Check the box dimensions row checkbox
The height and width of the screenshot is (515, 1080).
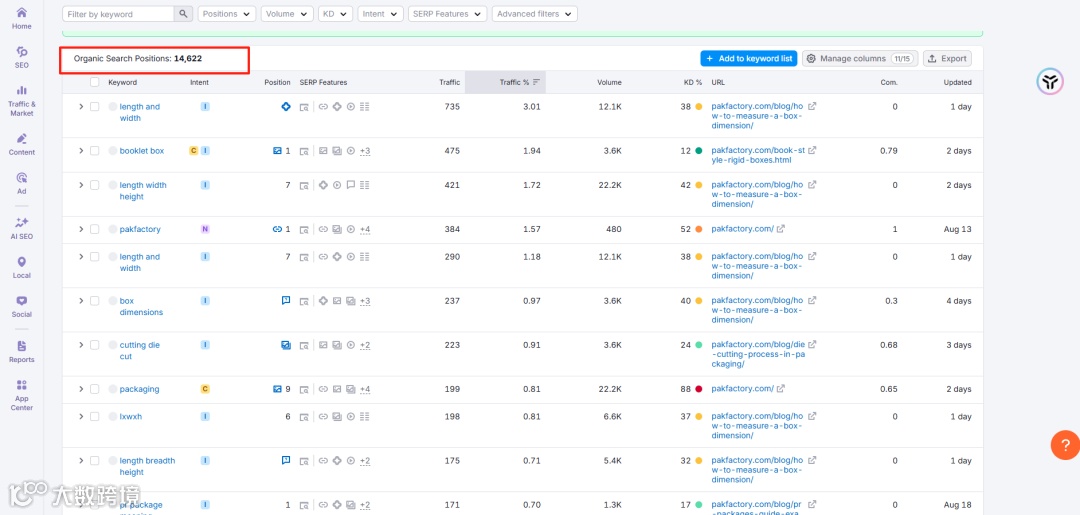click(94, 301)
